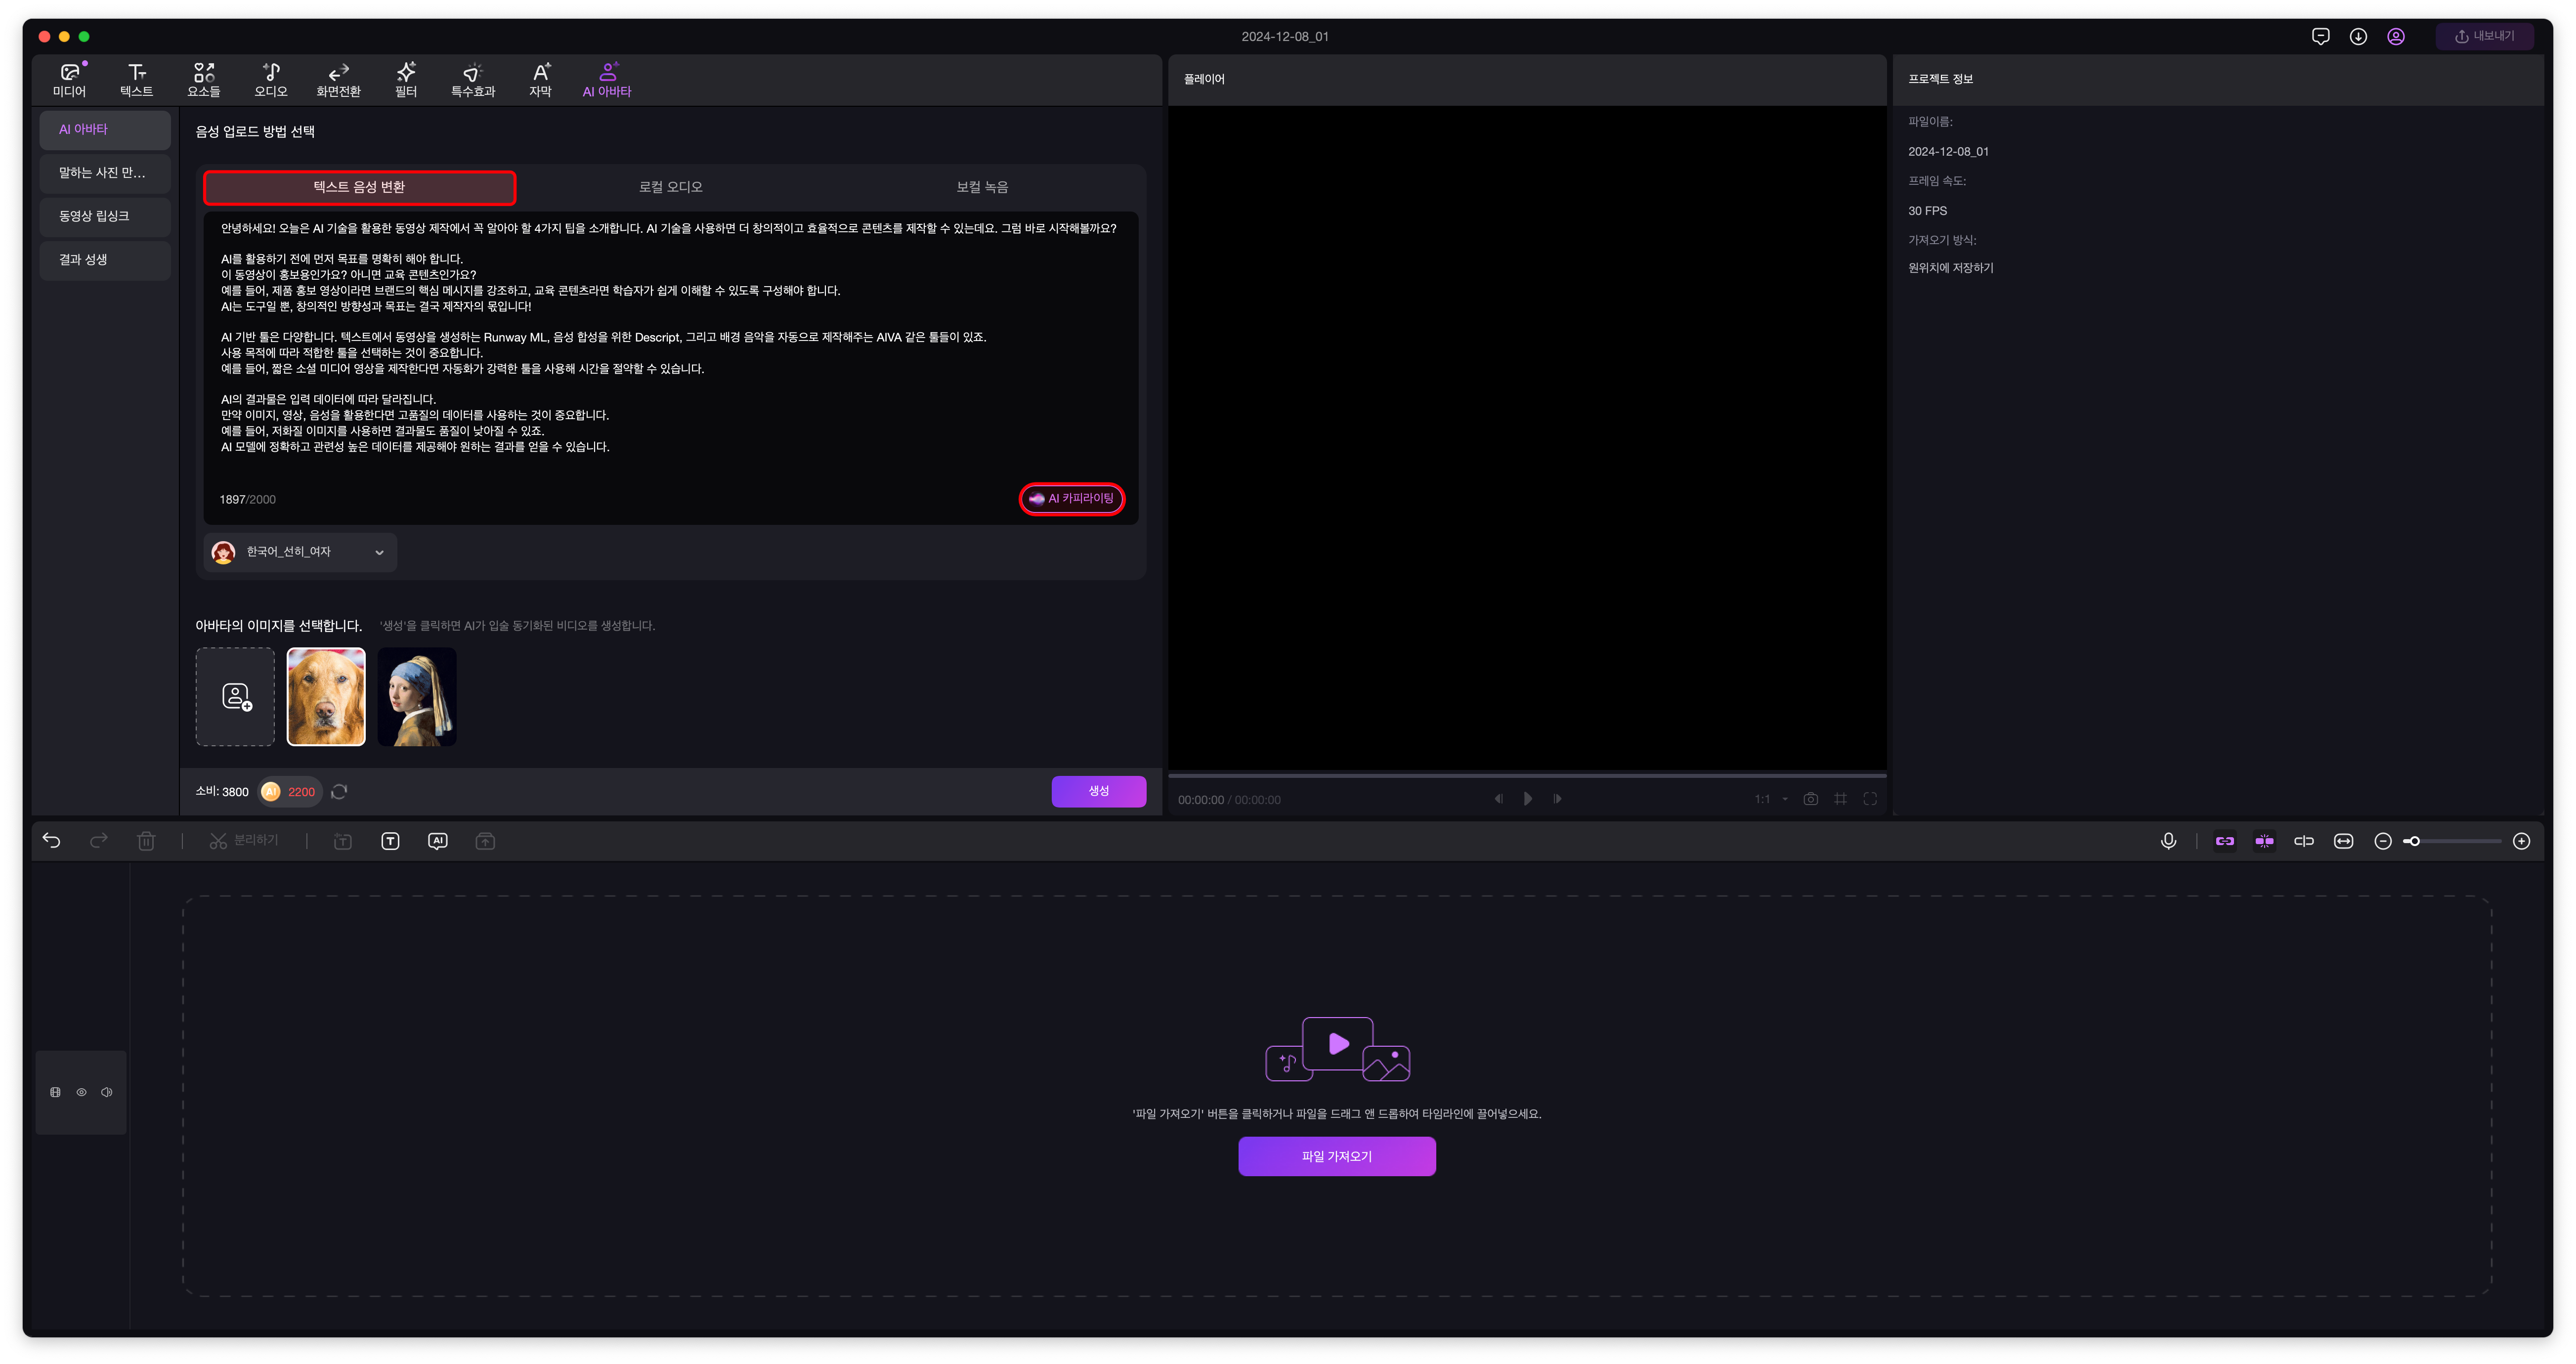Toggle the purple link clips button
The width and height of the screenshot is (2576, 1364).
click(x=2225, y=841)
